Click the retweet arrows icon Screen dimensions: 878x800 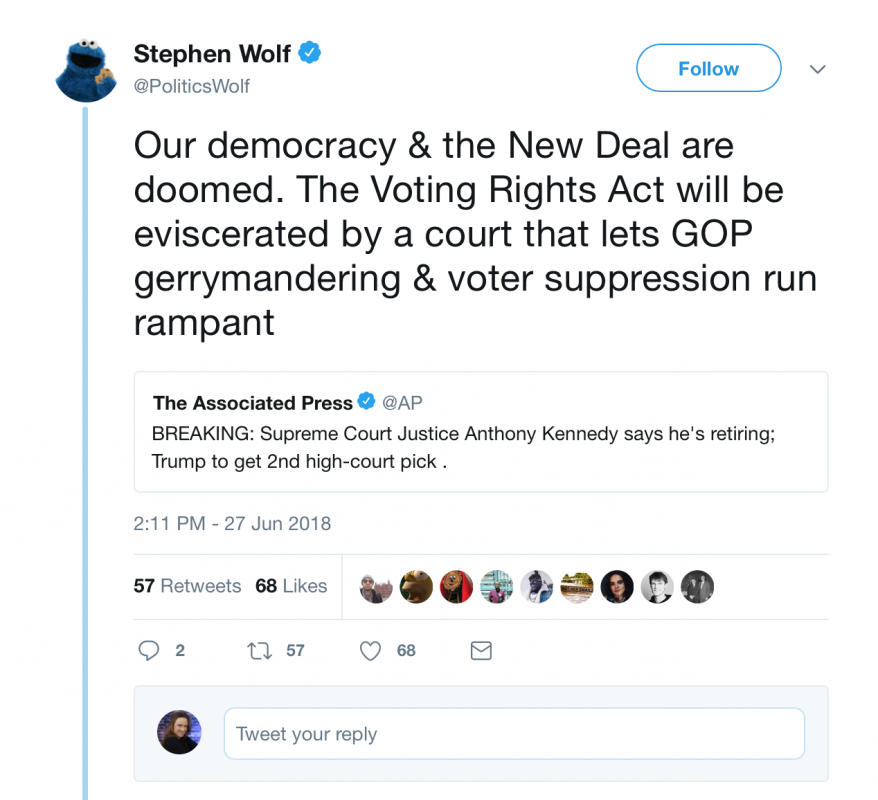[x=260, y=650]
